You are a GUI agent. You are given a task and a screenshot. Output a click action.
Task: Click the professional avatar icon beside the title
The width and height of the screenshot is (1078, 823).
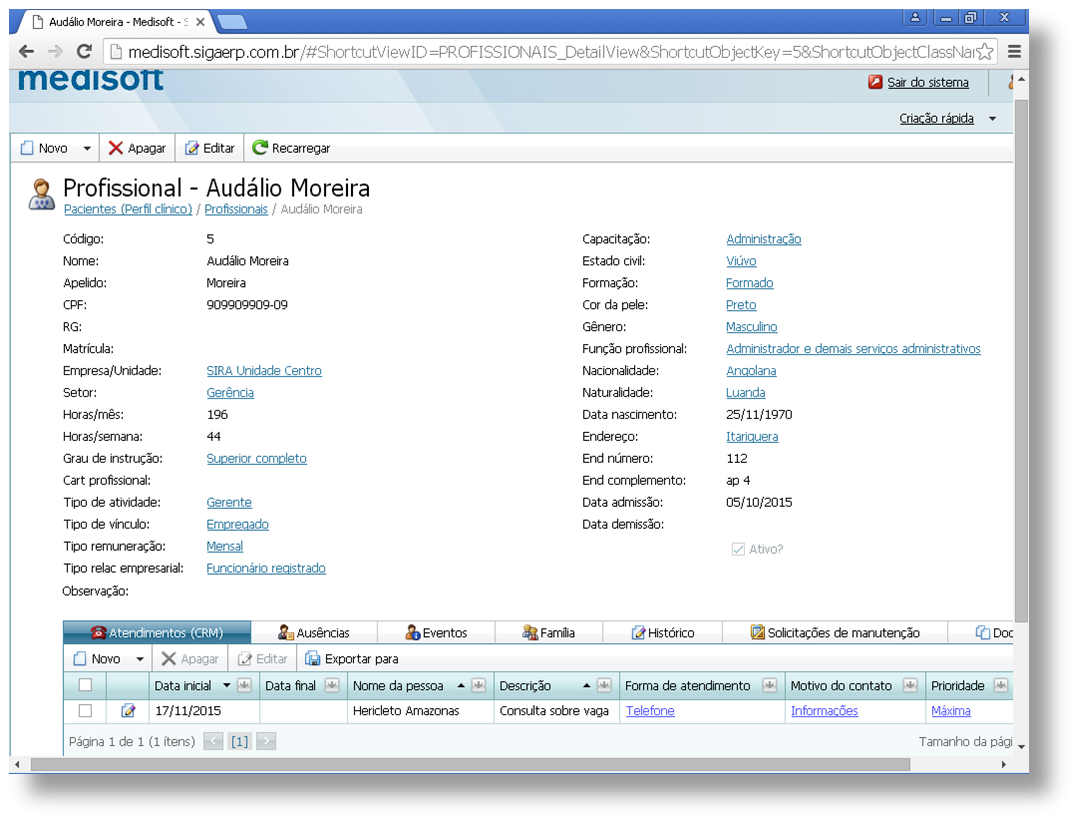tap(41, 195)
